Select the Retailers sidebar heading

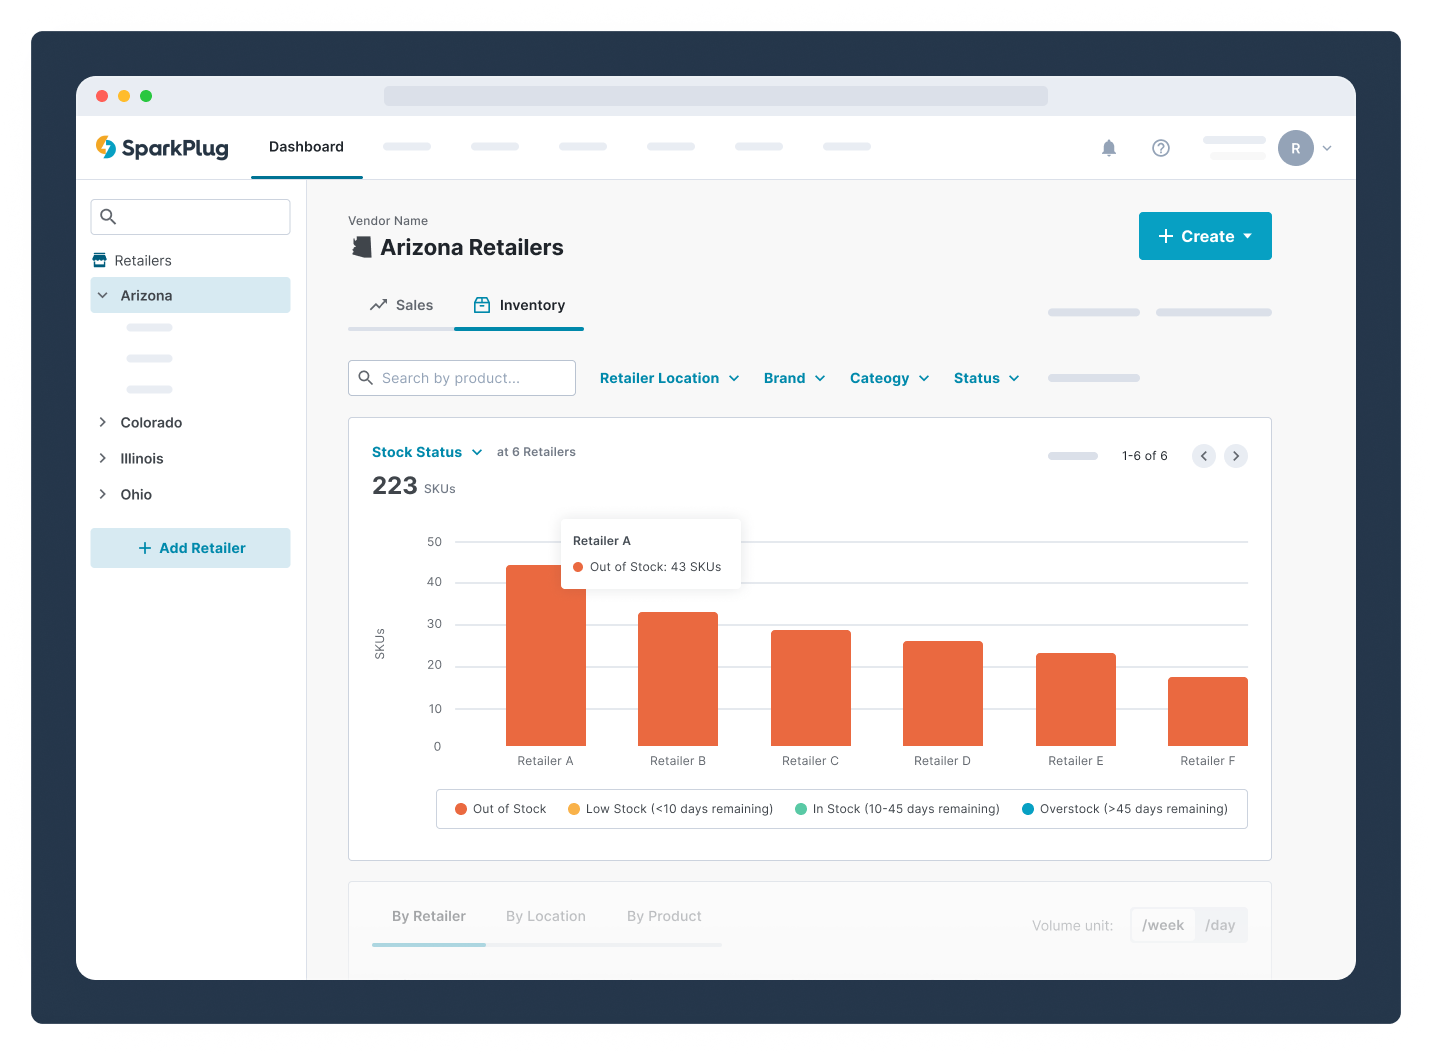(143, 260)
